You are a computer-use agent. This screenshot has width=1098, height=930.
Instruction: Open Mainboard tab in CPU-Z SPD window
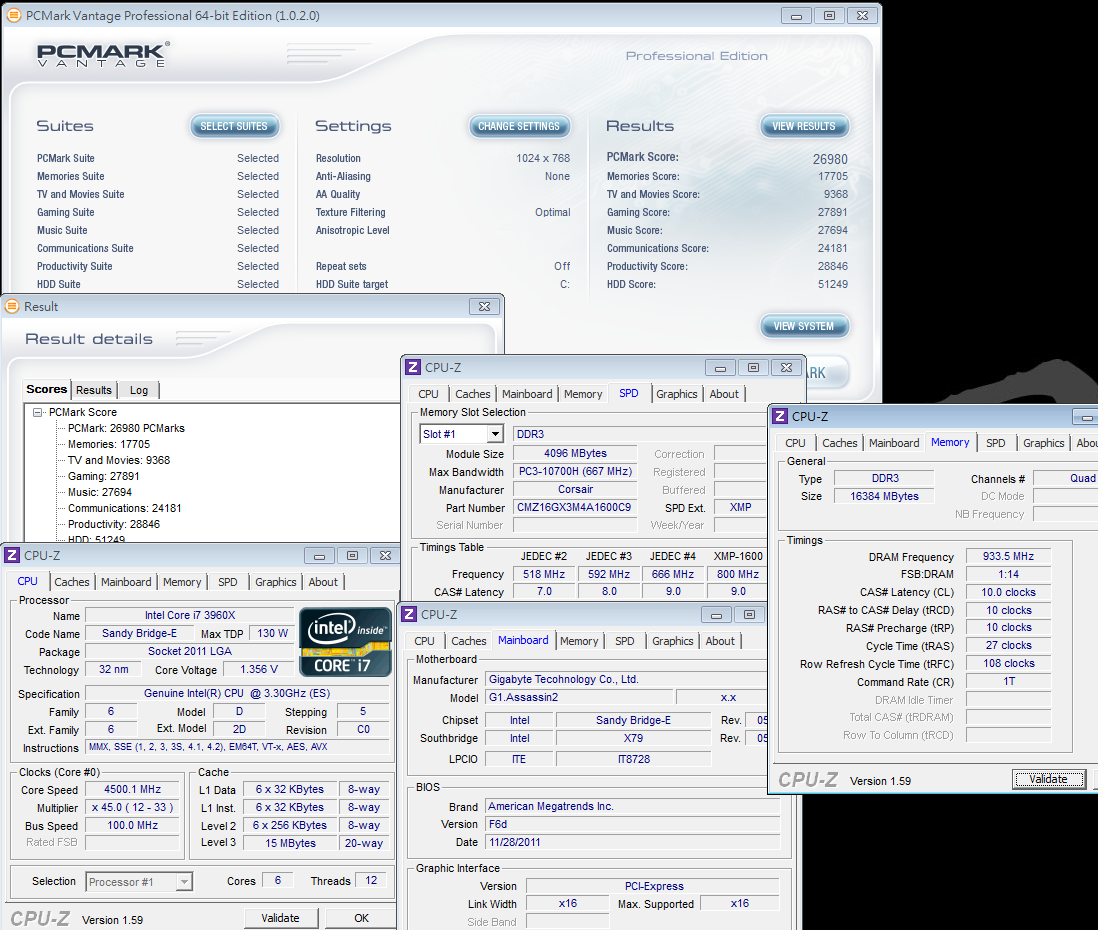click(527, 394)
